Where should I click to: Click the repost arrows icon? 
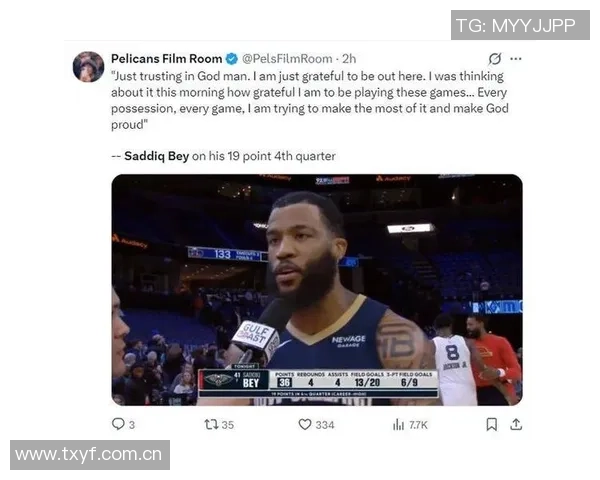210,424
